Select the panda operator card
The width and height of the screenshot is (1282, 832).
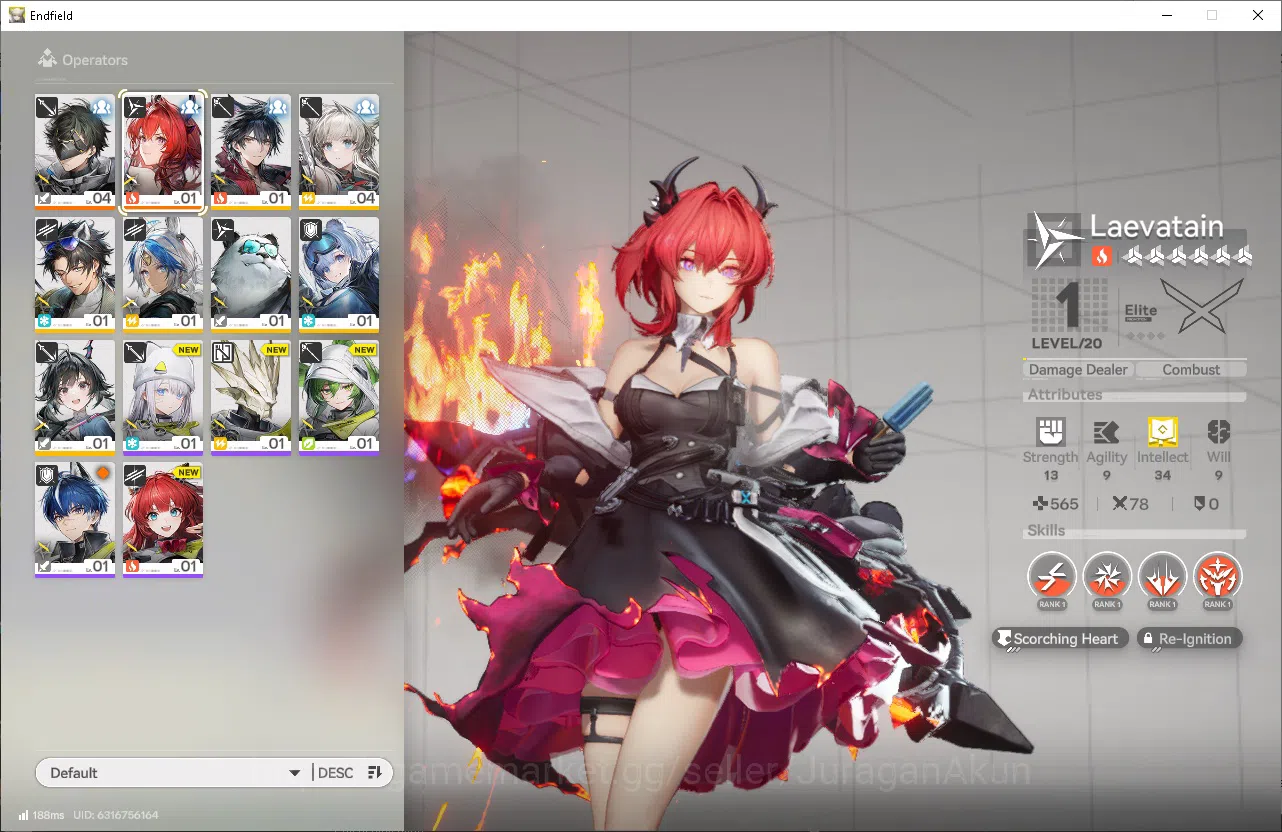click(251, 274)
